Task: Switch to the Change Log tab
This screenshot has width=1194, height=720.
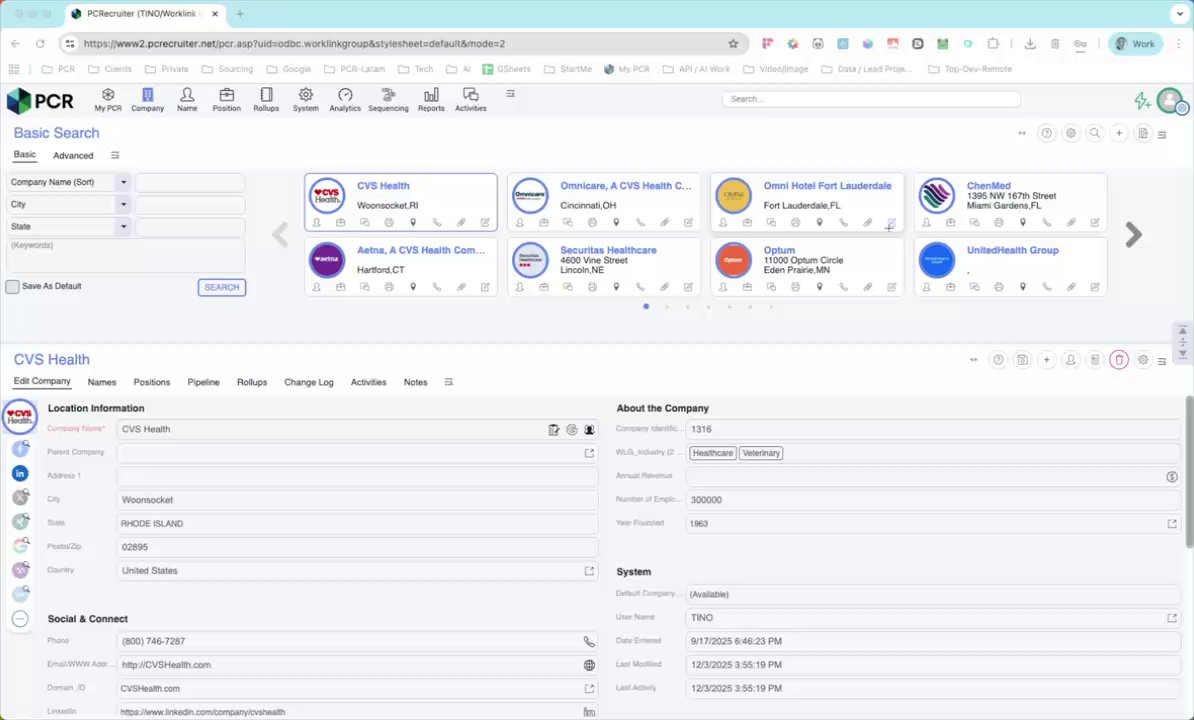Action: [308, 382]
